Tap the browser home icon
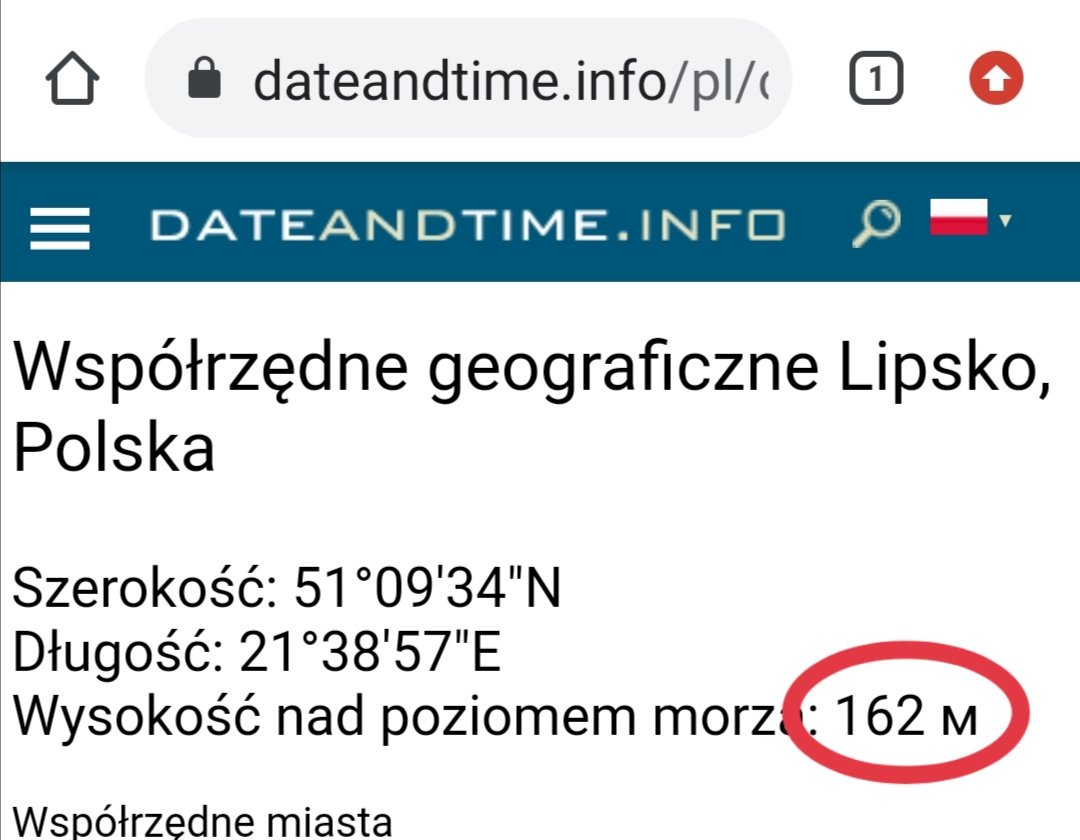This screenshot has height=840, width=1080. (x=74, y=80)
